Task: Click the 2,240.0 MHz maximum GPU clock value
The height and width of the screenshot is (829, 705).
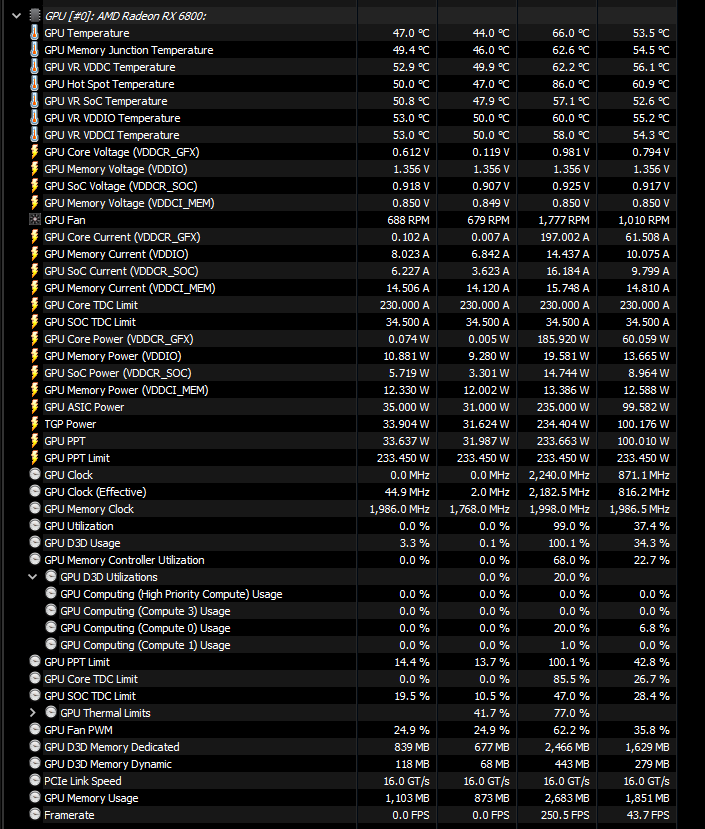Action: tap(559, 475)
